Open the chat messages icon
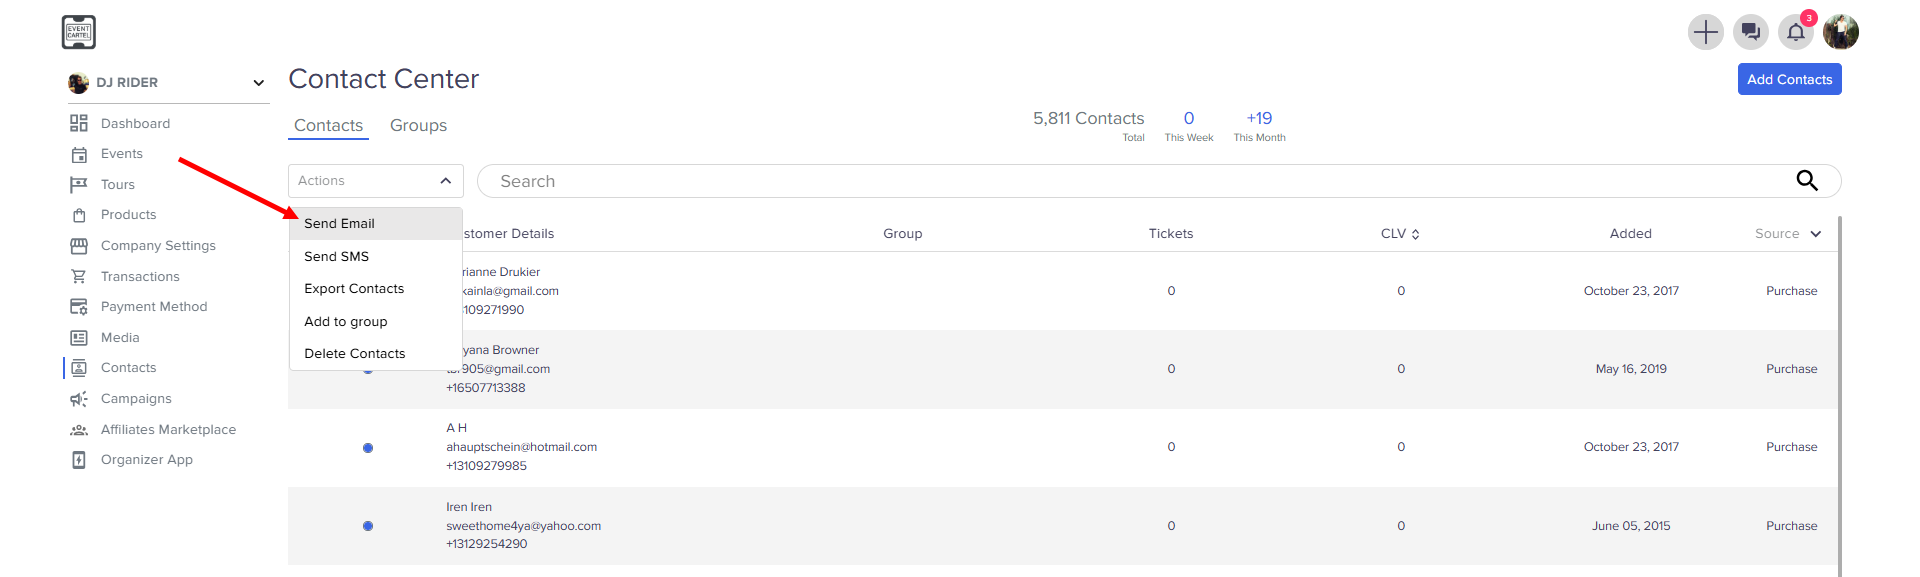The width and height of the screenshot is (1920, 577). [1750, 32]
